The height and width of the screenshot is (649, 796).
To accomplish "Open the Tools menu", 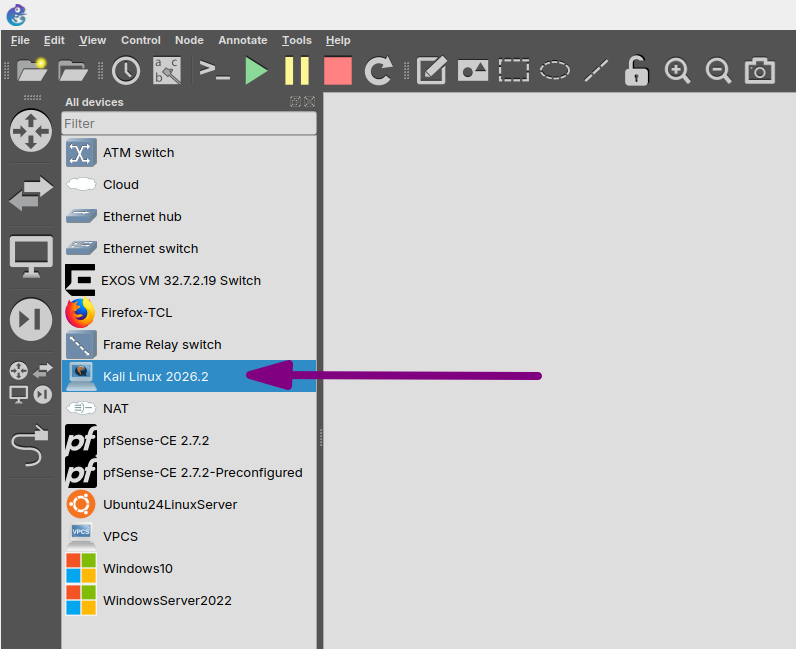I will 296,40.
